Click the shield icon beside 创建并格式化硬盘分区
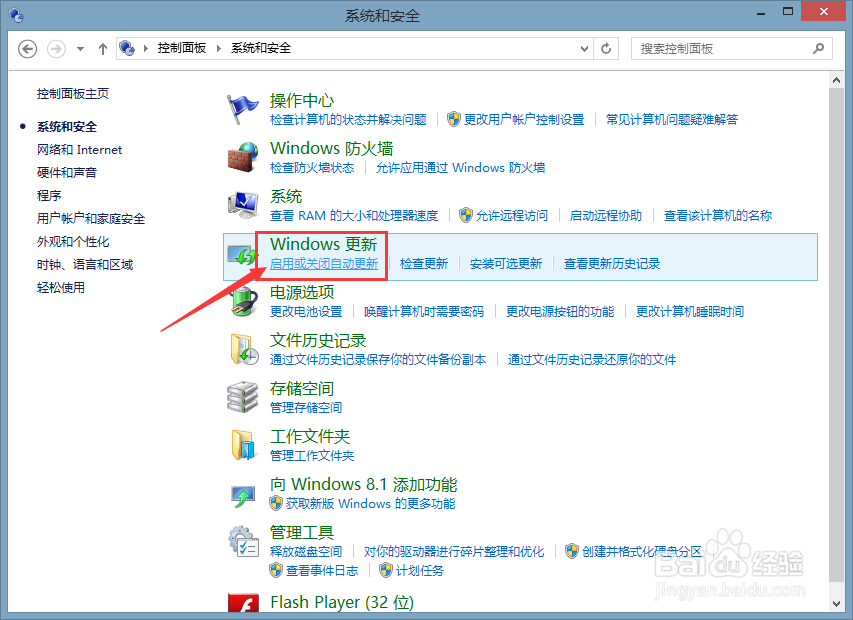Screen dimensions: 853x620 [x=572, y=551]
